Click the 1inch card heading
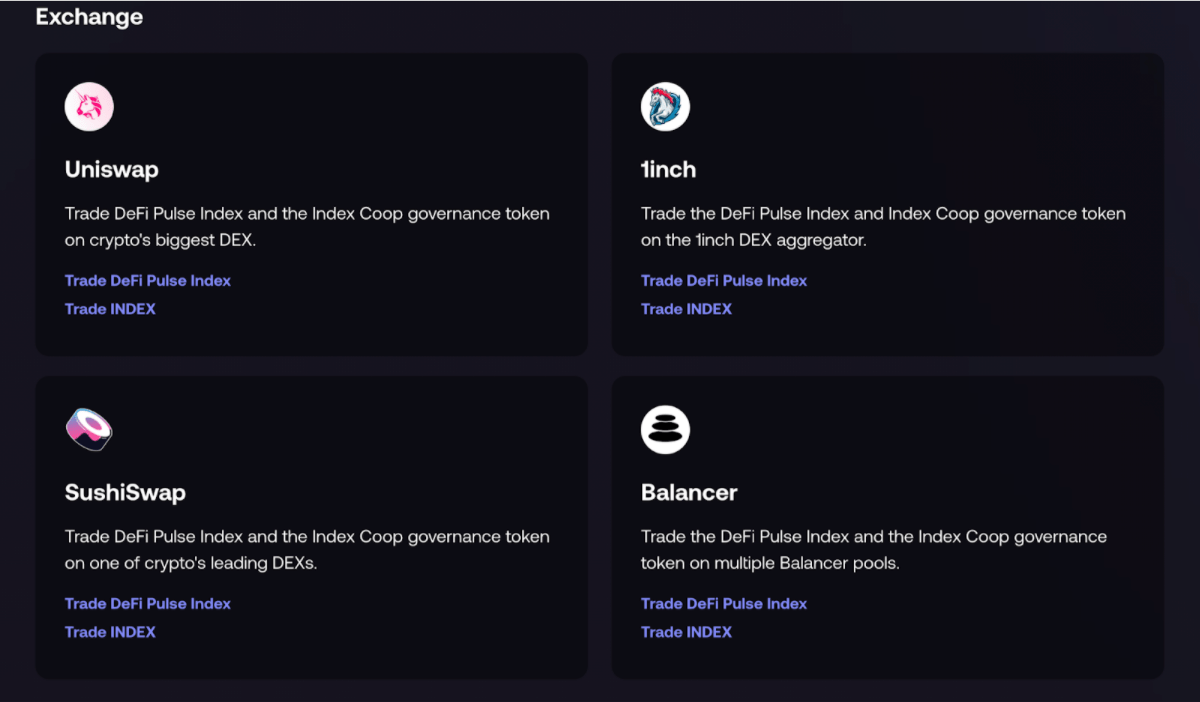 coord(668,170)
